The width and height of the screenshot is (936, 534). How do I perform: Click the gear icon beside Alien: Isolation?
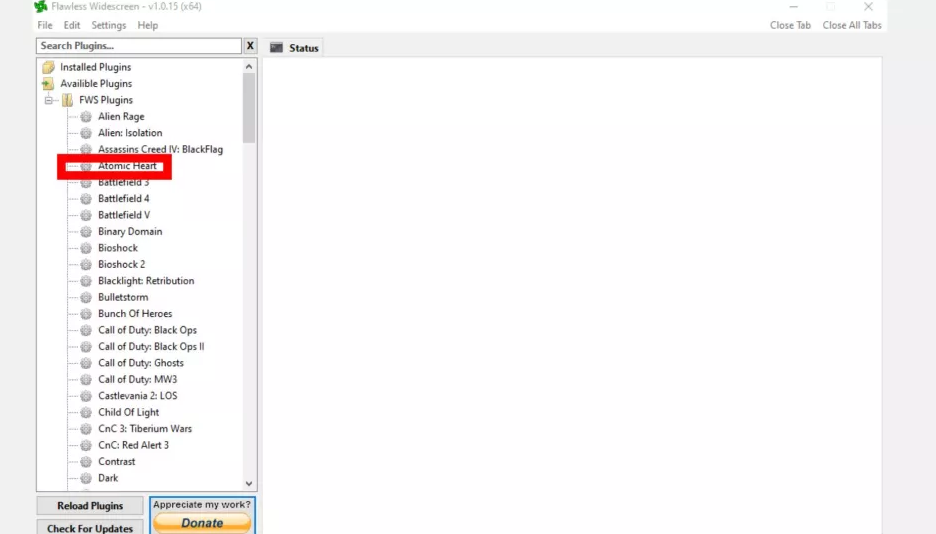86,133
